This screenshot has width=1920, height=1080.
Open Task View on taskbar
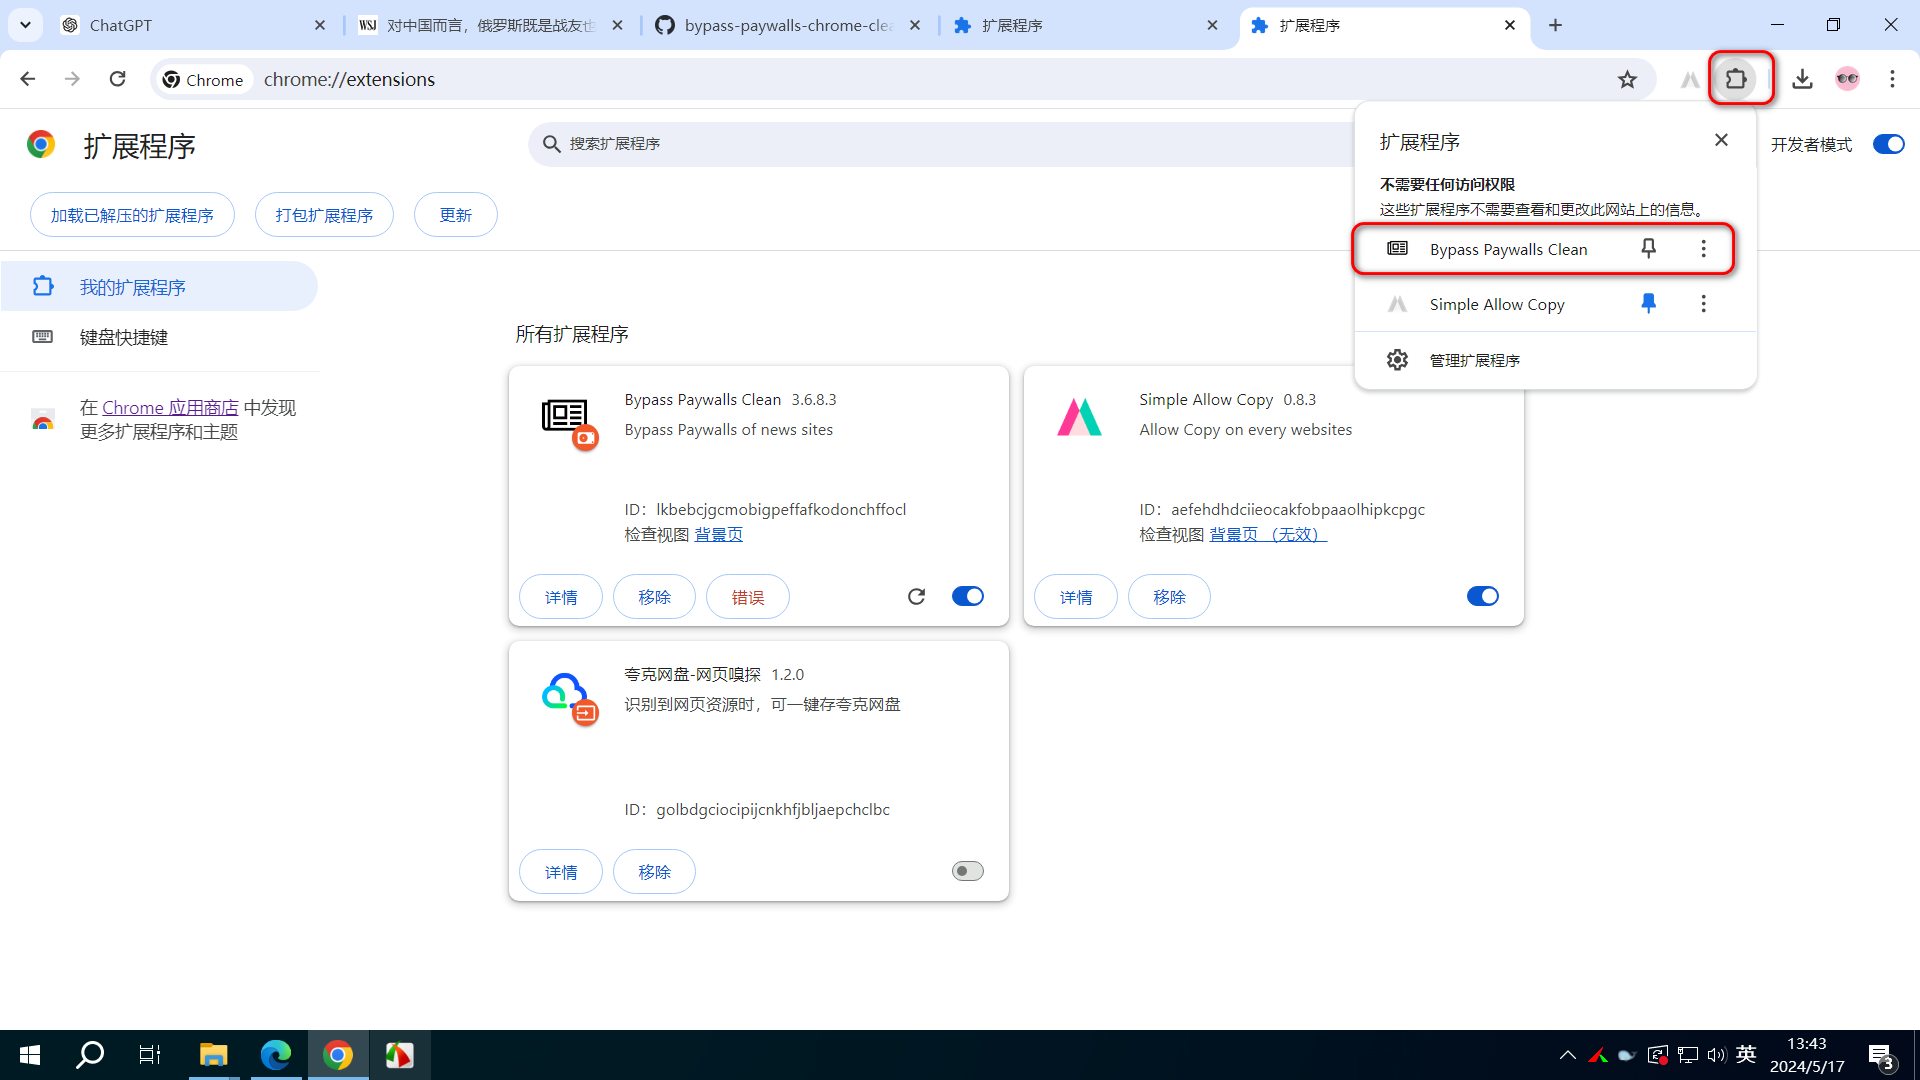pos(150,1055)
